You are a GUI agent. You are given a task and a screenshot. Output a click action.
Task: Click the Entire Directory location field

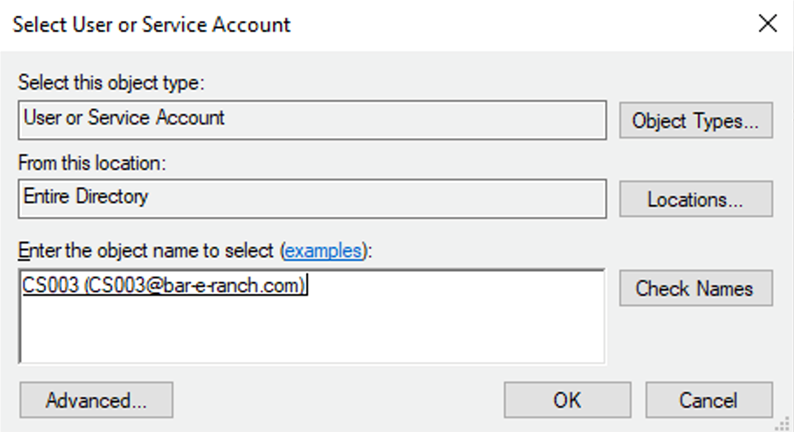coord(312,197)
